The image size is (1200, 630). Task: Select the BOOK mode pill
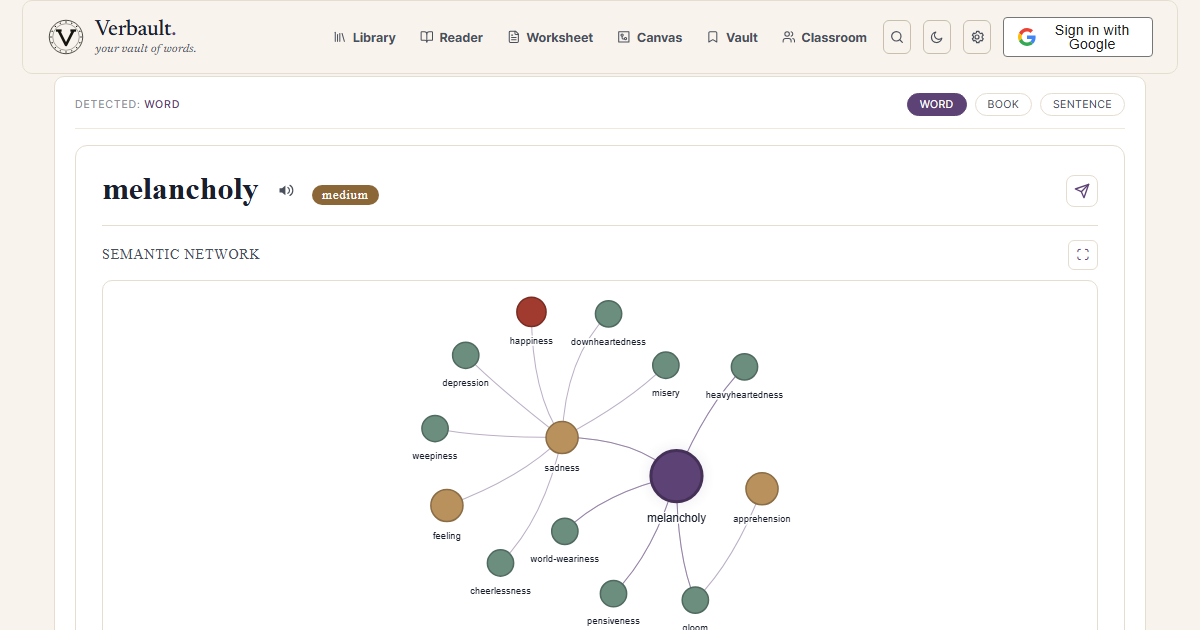1003,104
